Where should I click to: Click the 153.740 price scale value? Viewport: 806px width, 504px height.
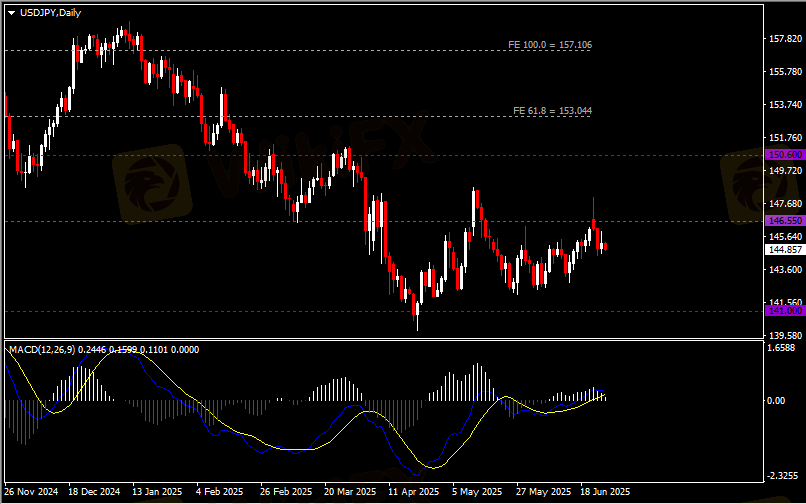[785, 104]
